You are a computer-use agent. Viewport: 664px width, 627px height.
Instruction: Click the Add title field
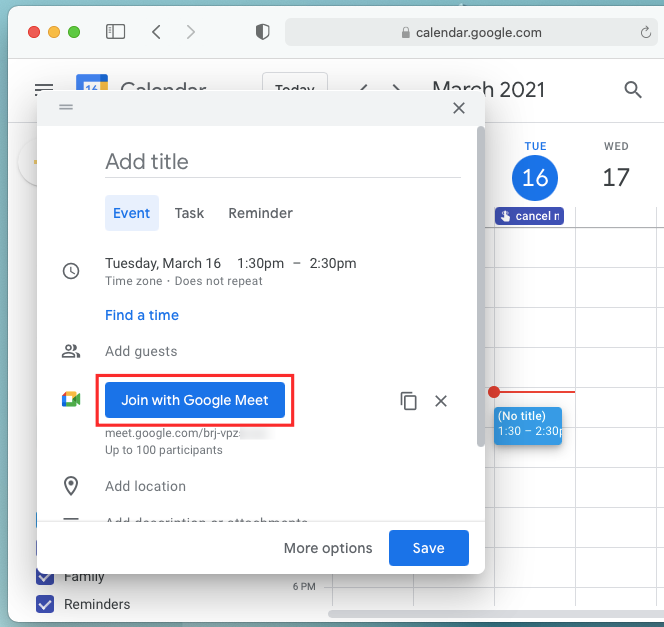click(282, 162)
